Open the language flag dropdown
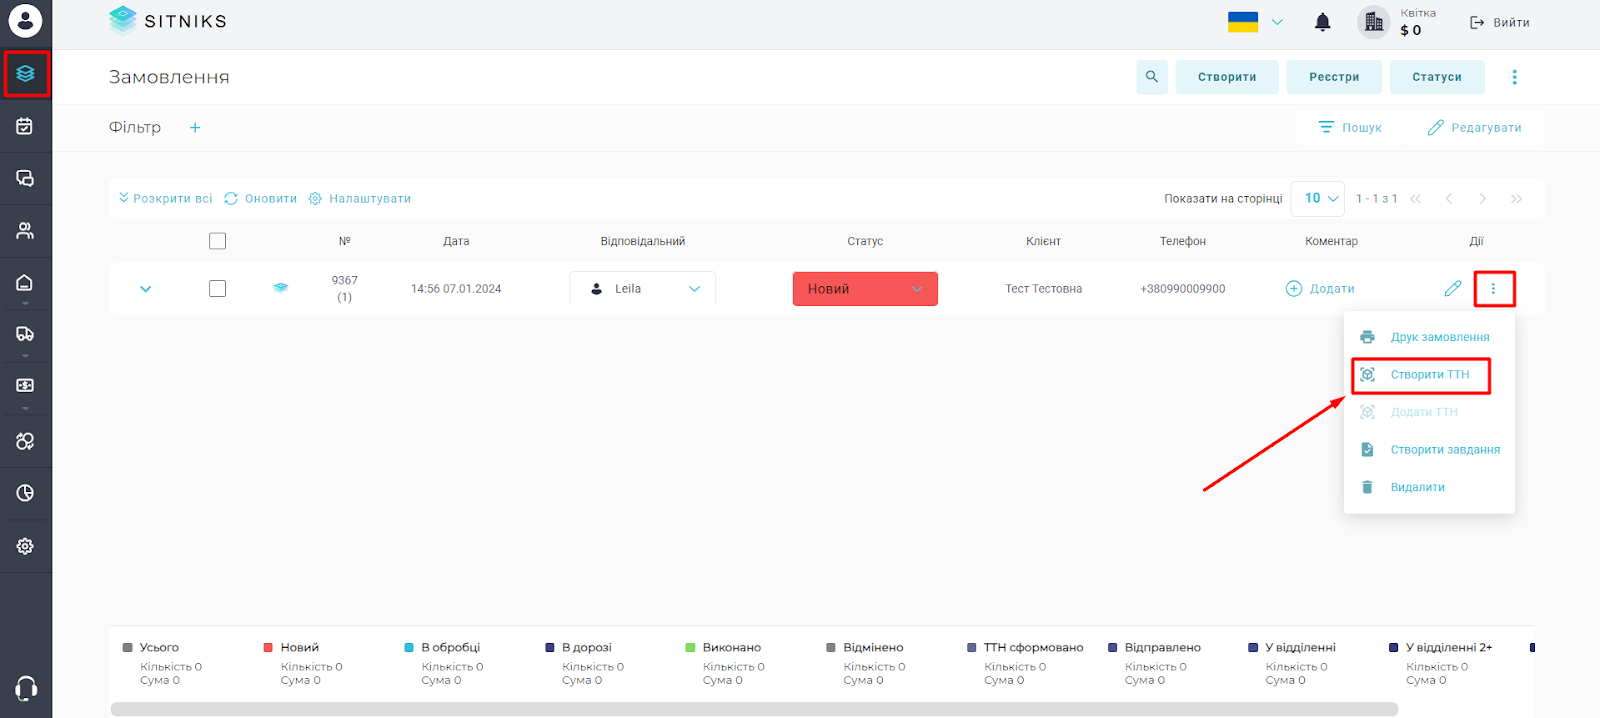Image resolution: width=1600 pixels, height=718 pixels. (x=1256, y=22)
